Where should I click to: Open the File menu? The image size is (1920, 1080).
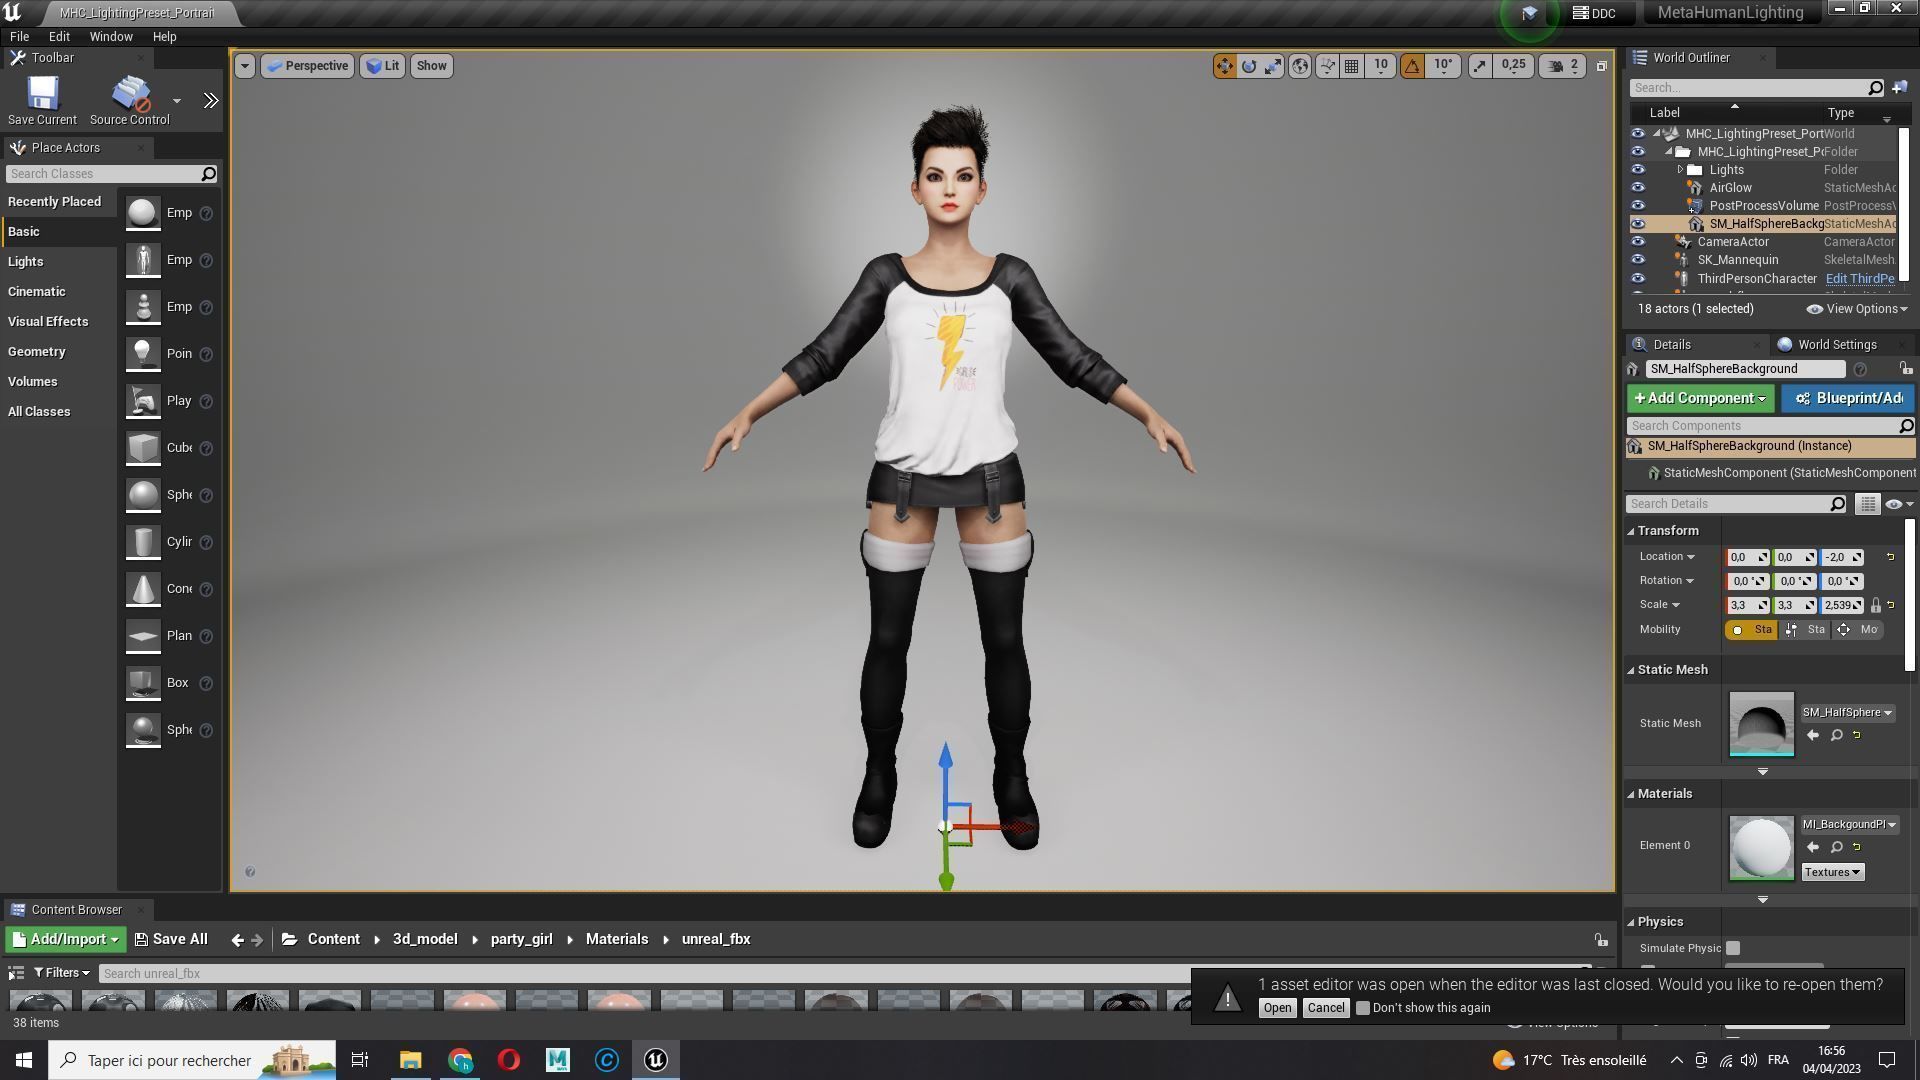19,36
